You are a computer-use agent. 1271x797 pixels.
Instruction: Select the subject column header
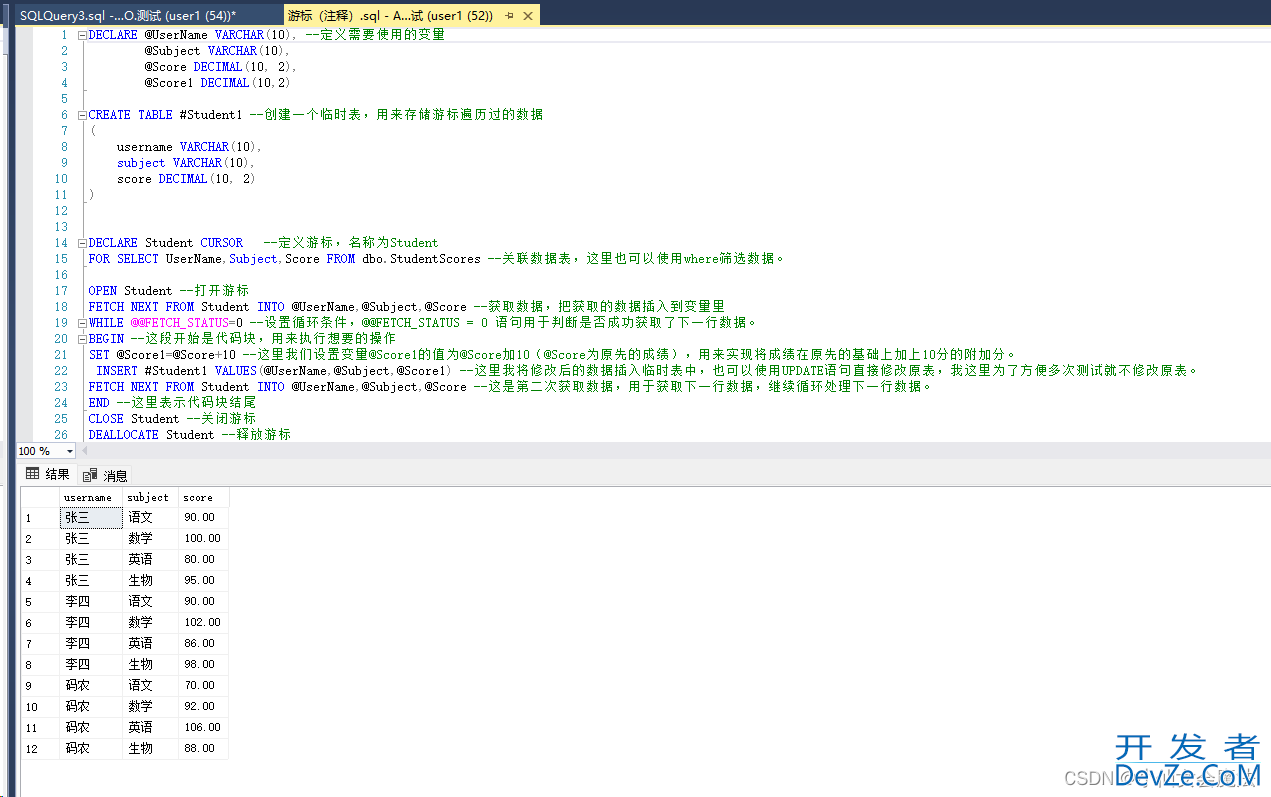[150, 497]
